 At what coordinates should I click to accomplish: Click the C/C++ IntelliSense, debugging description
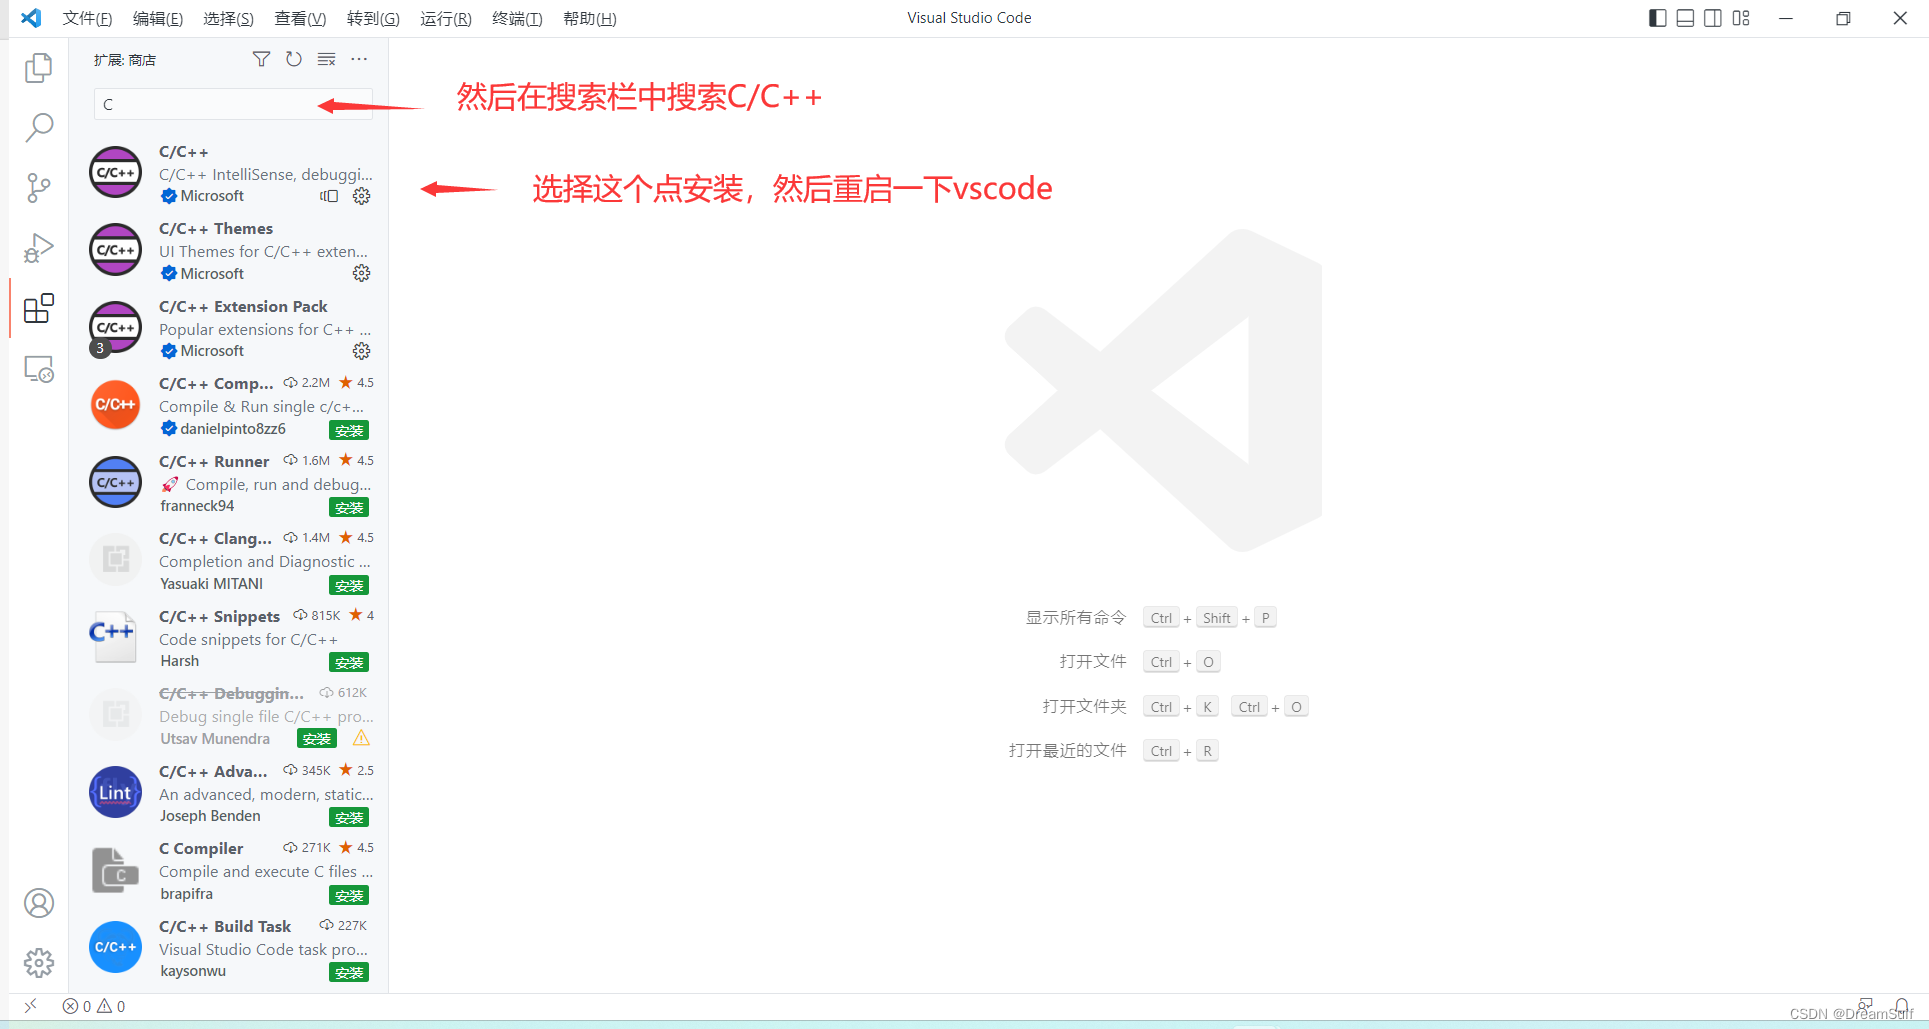tap(266, 174)
